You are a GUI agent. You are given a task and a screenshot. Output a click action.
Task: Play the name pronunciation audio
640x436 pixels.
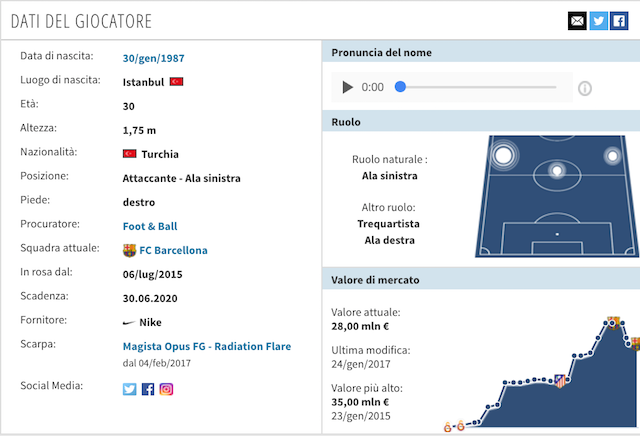pyautogui.click(x=347, y=87)
